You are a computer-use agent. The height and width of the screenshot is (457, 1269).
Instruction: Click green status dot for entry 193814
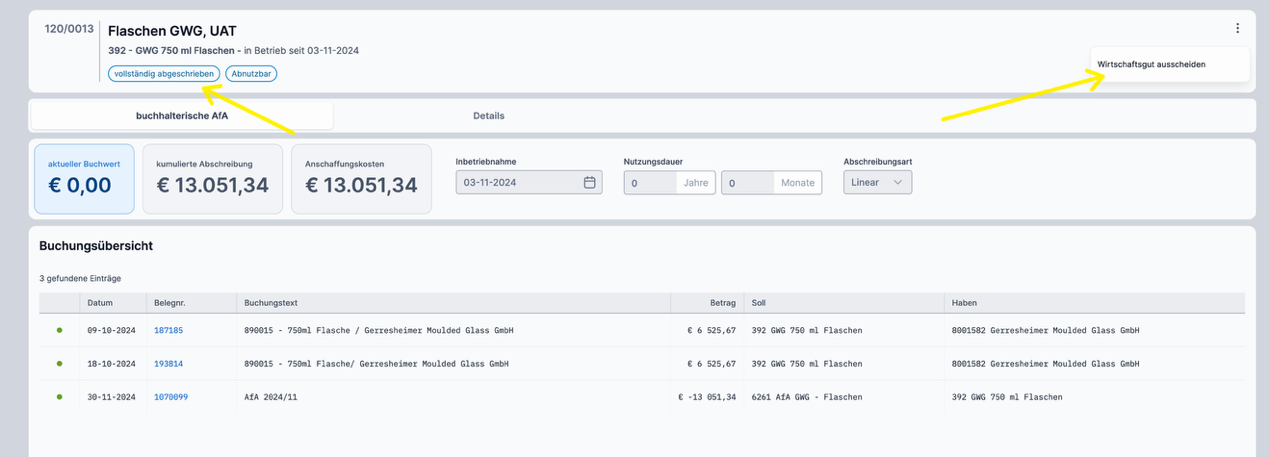pyautogui.click(x=59, y=363)
